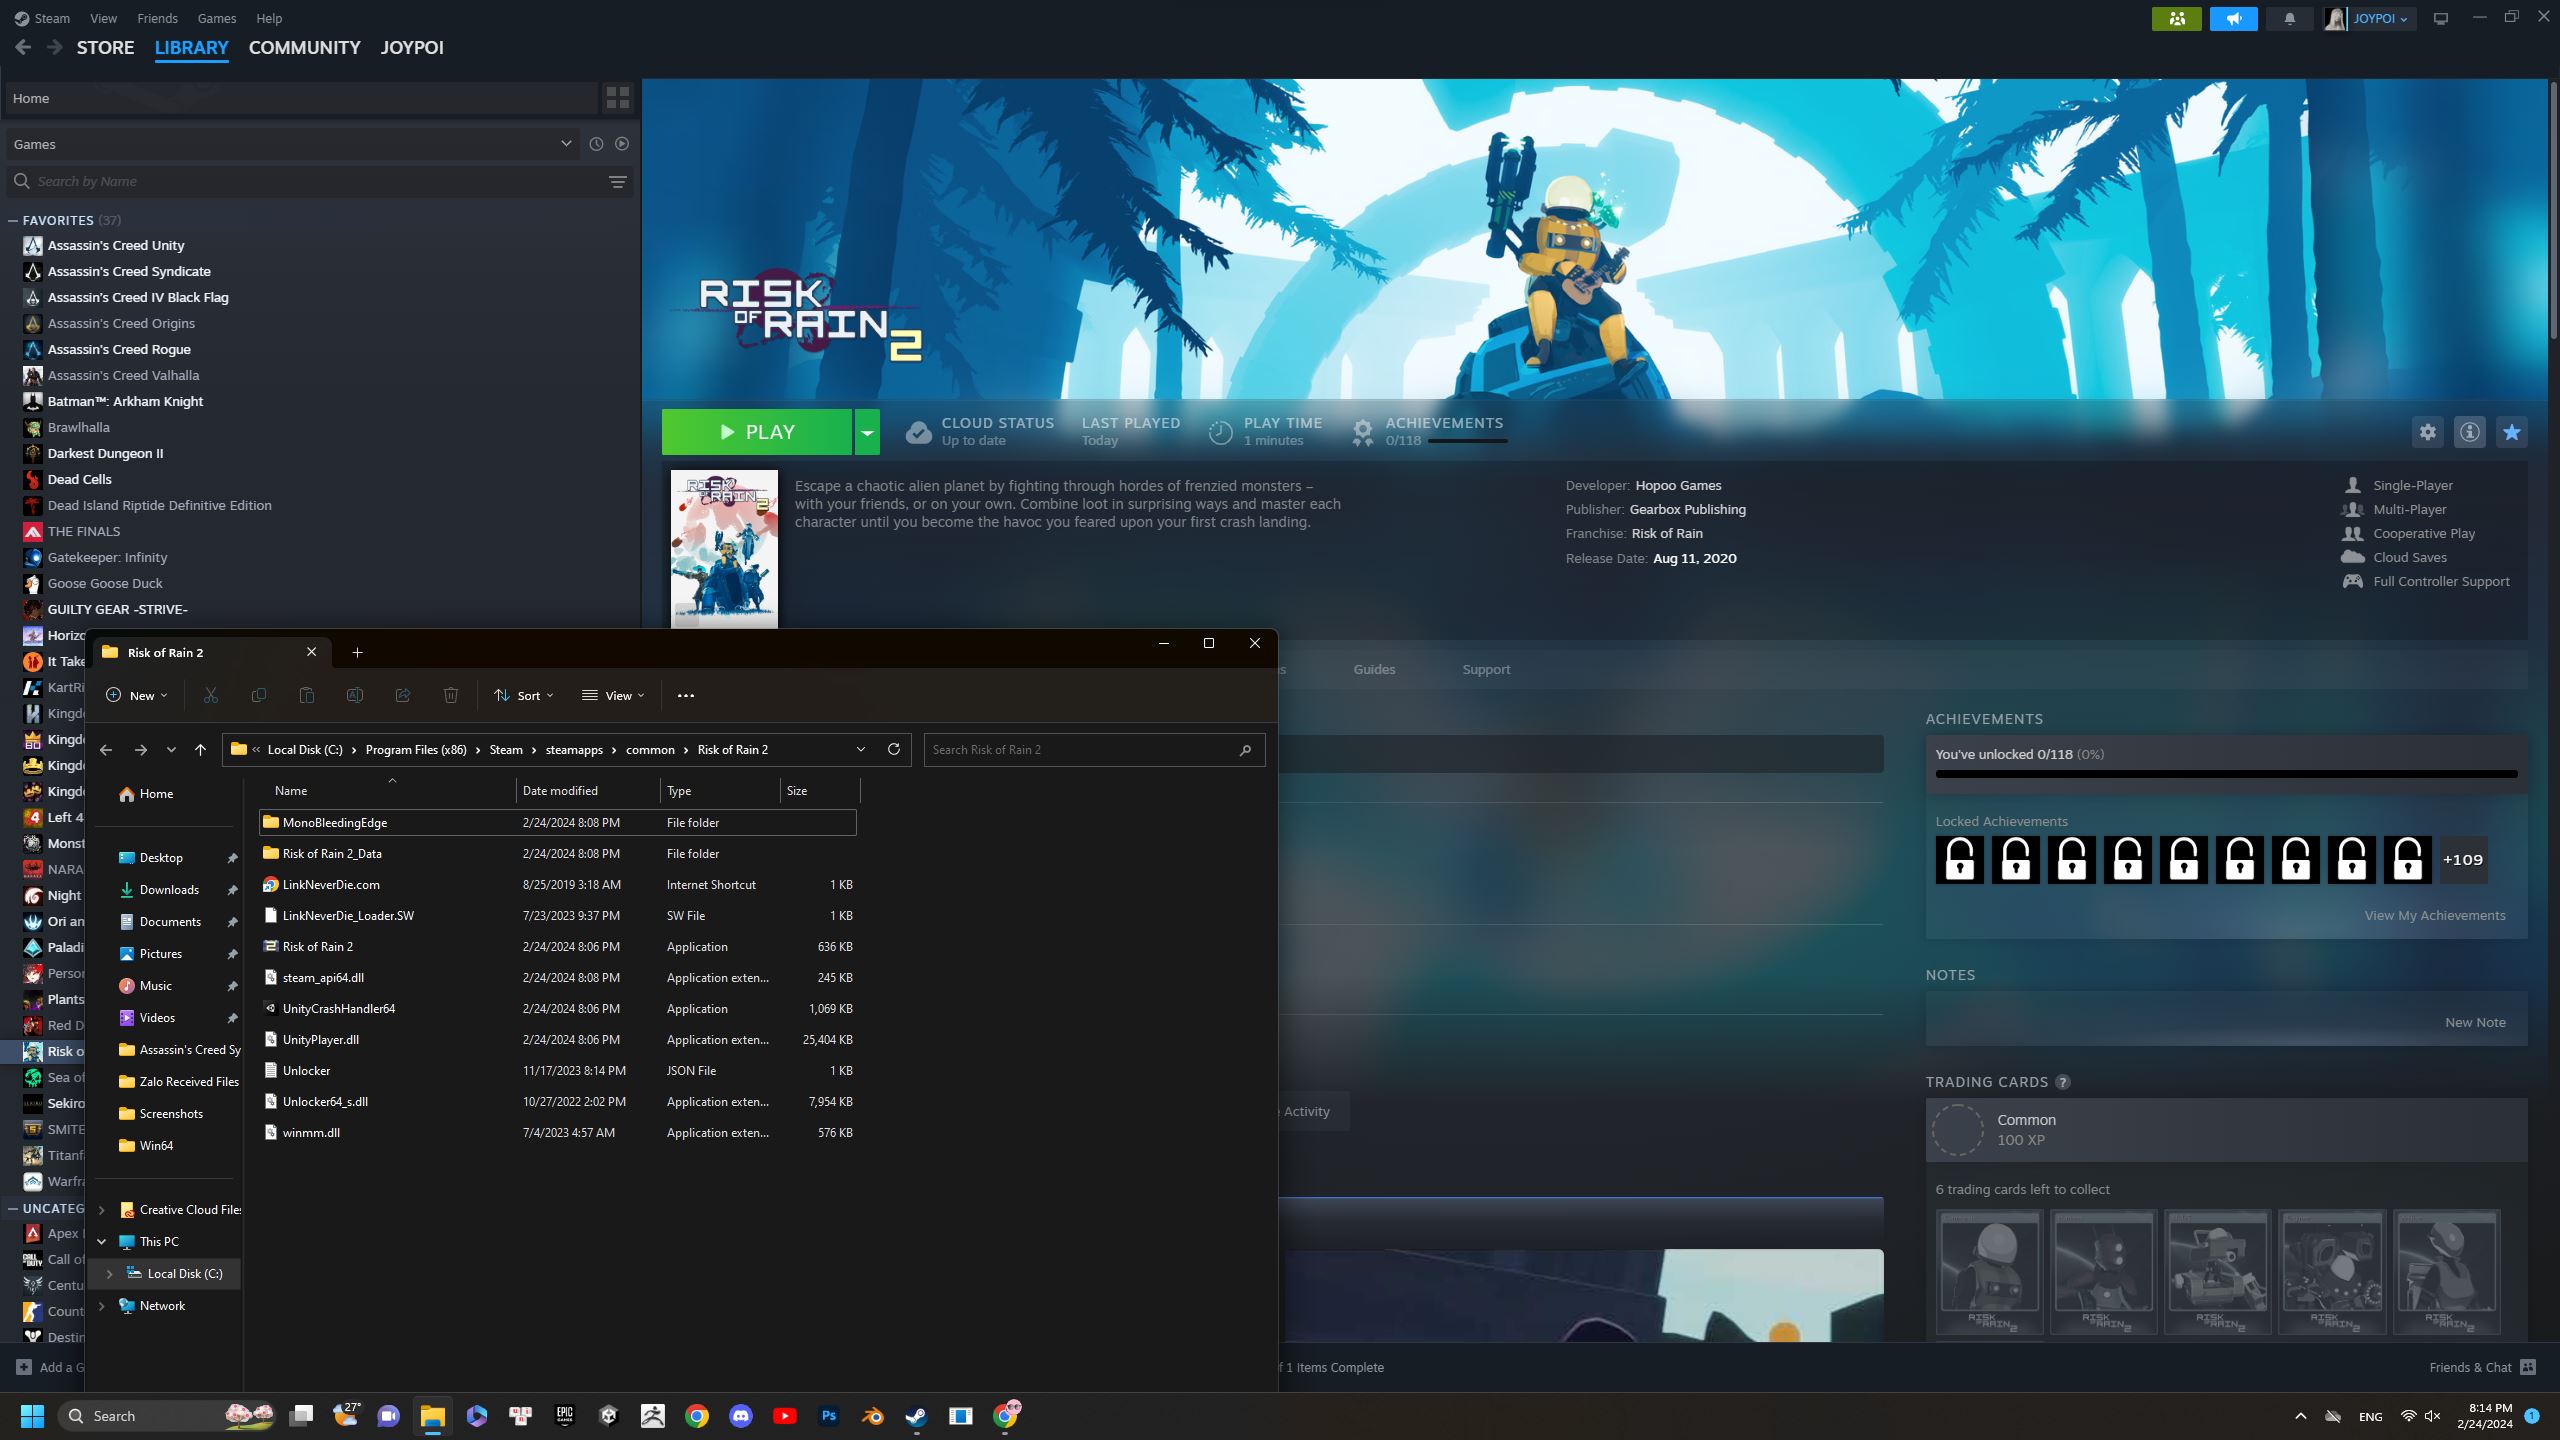The width and height of the screenshot is (2560, 1440).
Task: Click the Steam friends icon in header
Action: [2176, 18]
